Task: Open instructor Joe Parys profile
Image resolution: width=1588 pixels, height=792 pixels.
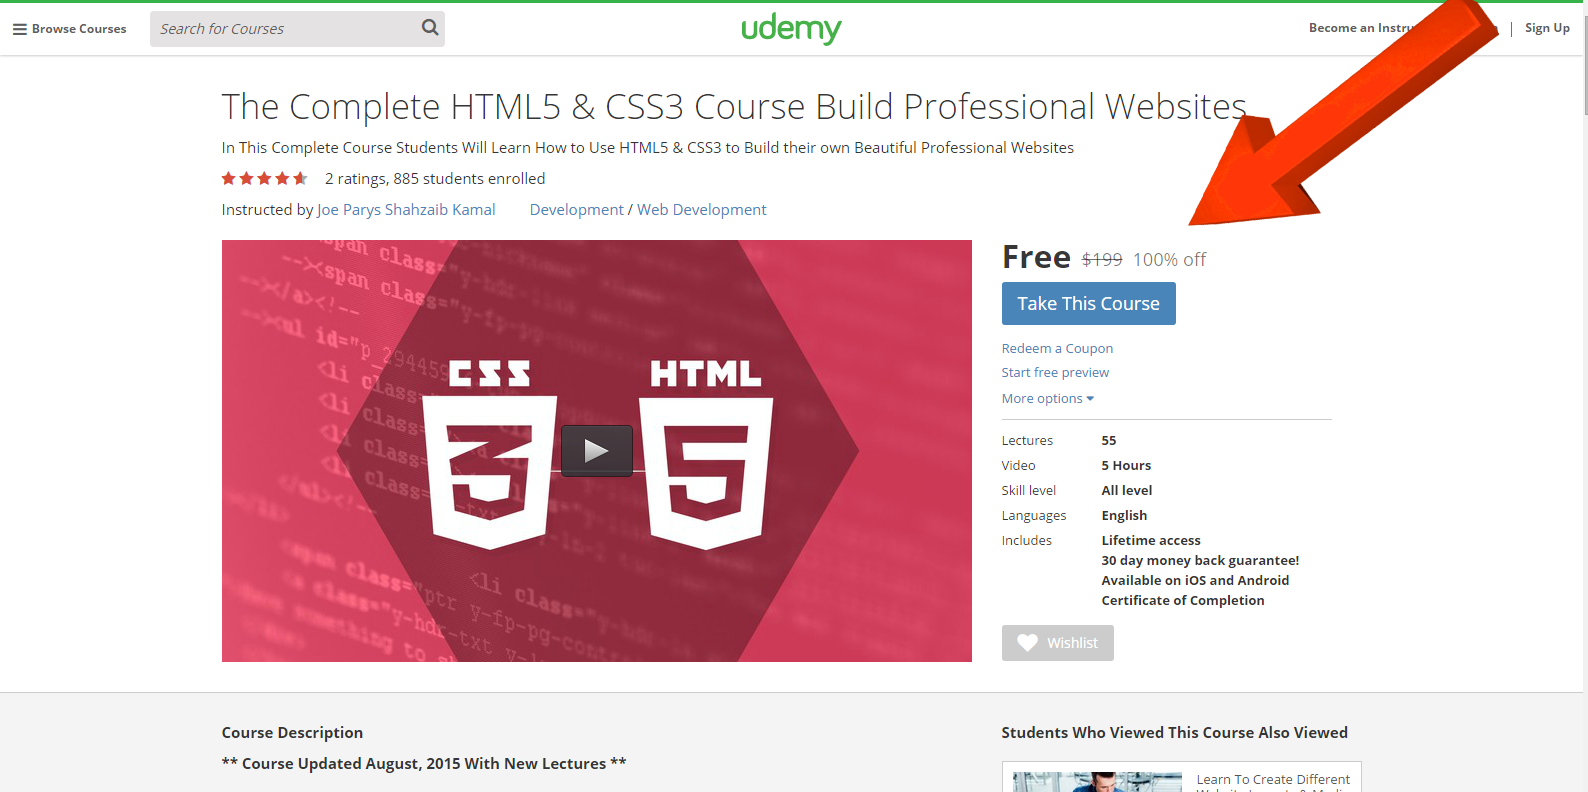Action: coord(348,210)
